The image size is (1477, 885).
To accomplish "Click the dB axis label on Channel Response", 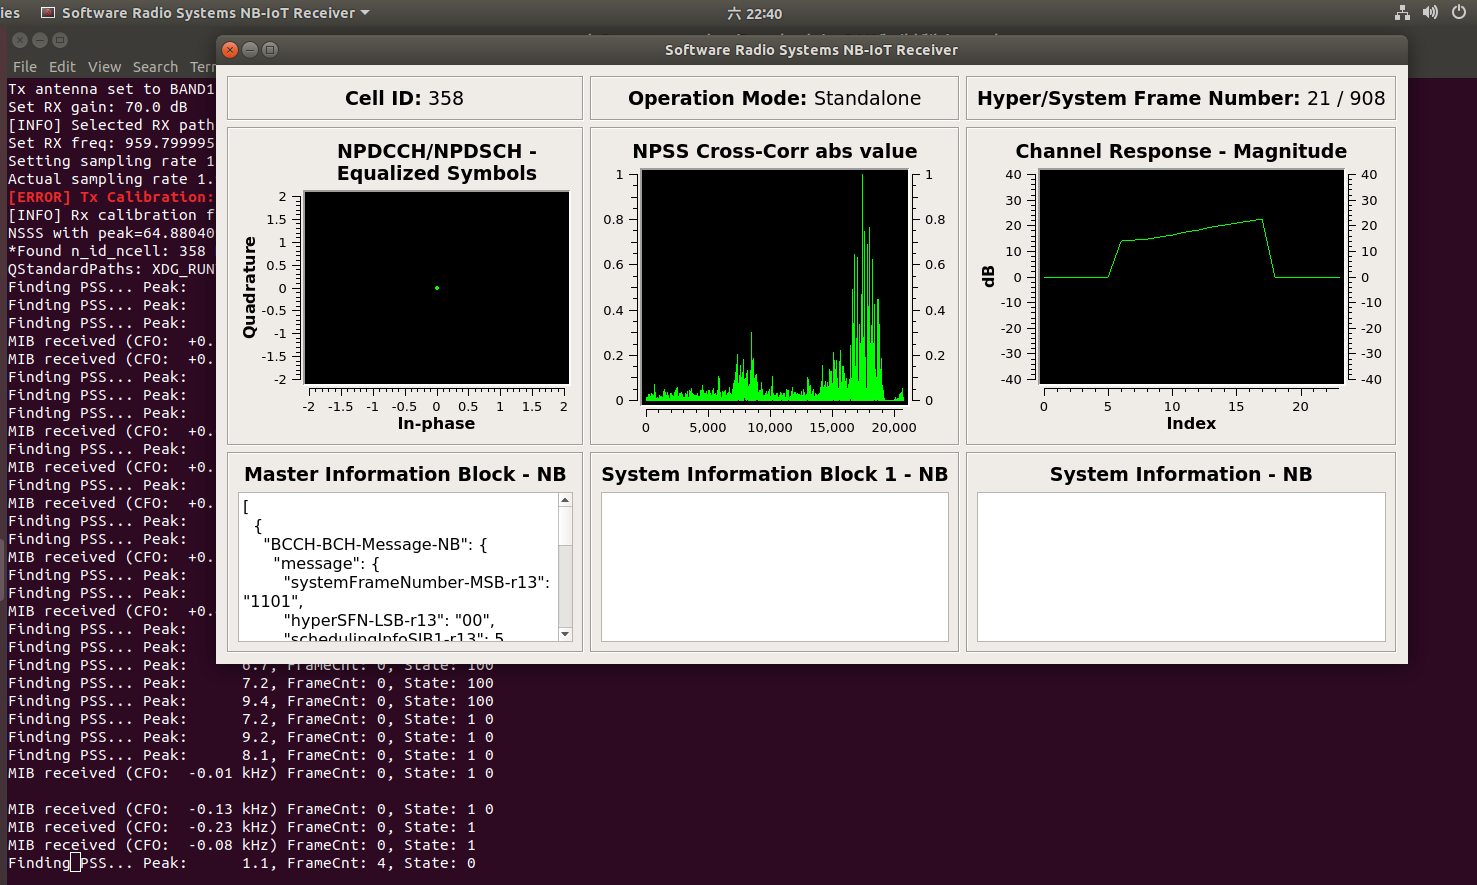I will click(x=989, y=277).
